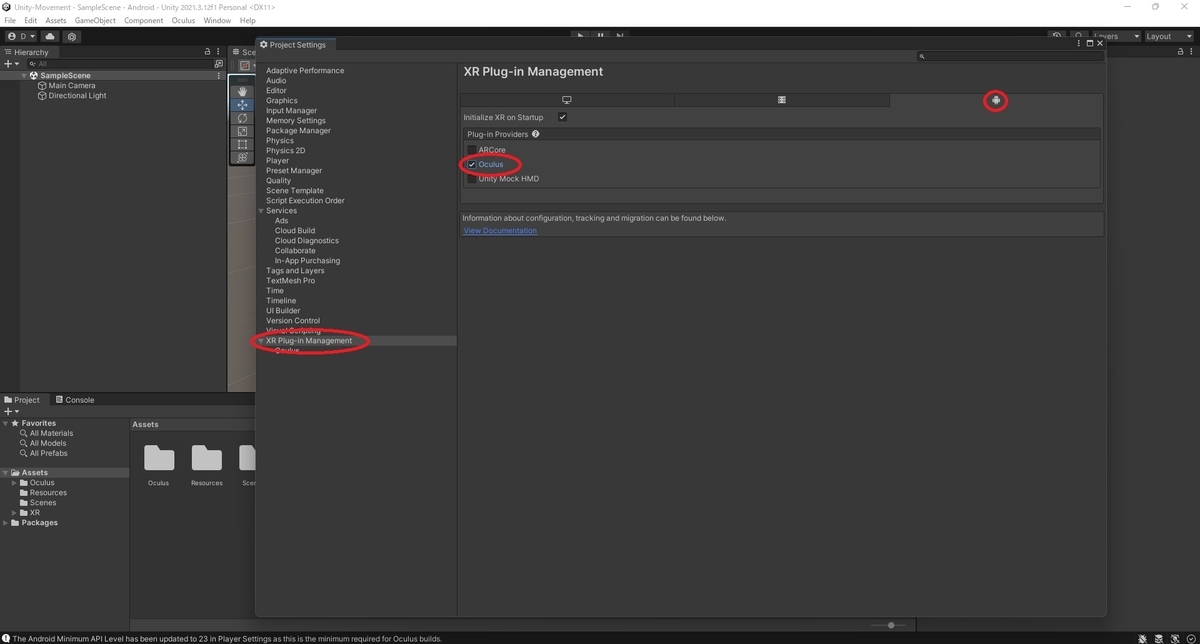Click the All Materials favorite search

pyautogui.click(x=51, y=433)
